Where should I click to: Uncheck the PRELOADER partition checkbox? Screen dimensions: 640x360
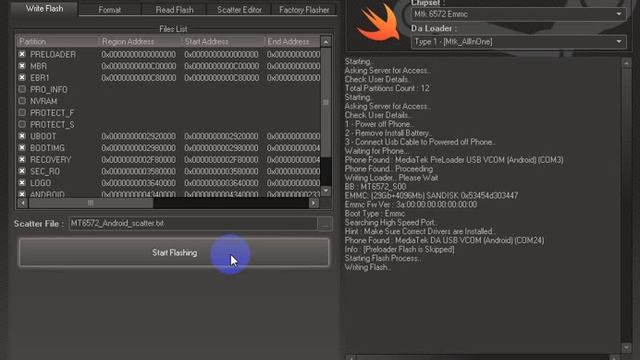click(22, 54)
